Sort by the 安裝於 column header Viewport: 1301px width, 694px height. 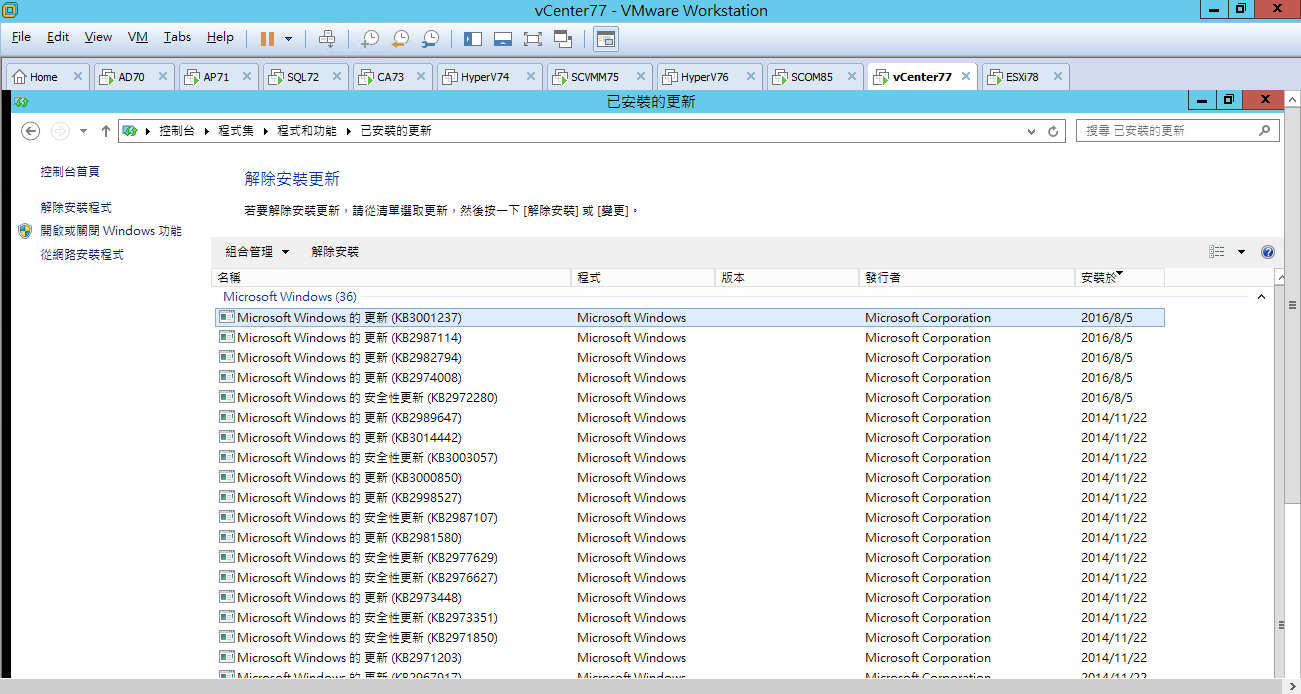point(1120,278)
